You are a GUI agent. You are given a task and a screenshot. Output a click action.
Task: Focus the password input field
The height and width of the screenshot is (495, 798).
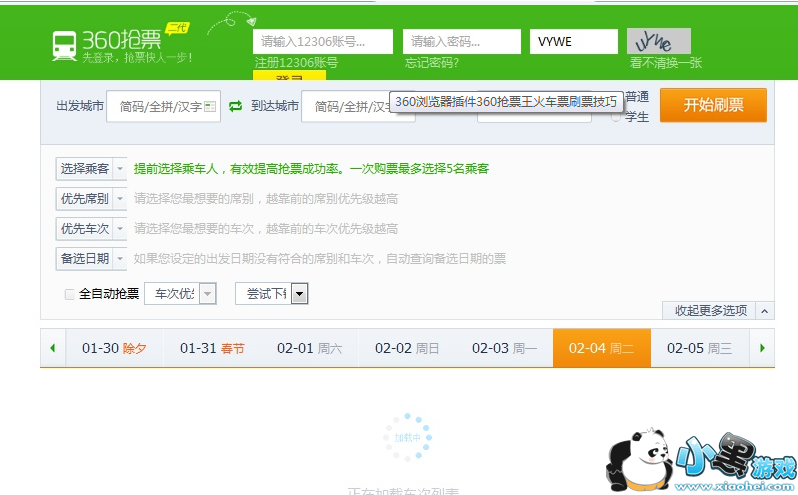462,42
